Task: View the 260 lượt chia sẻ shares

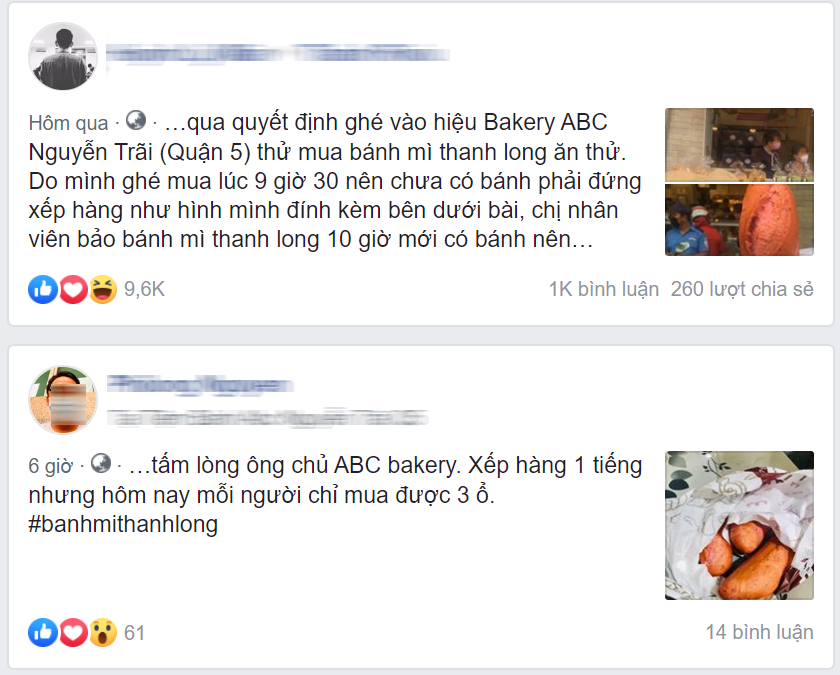Action: (x=742, y=289)
